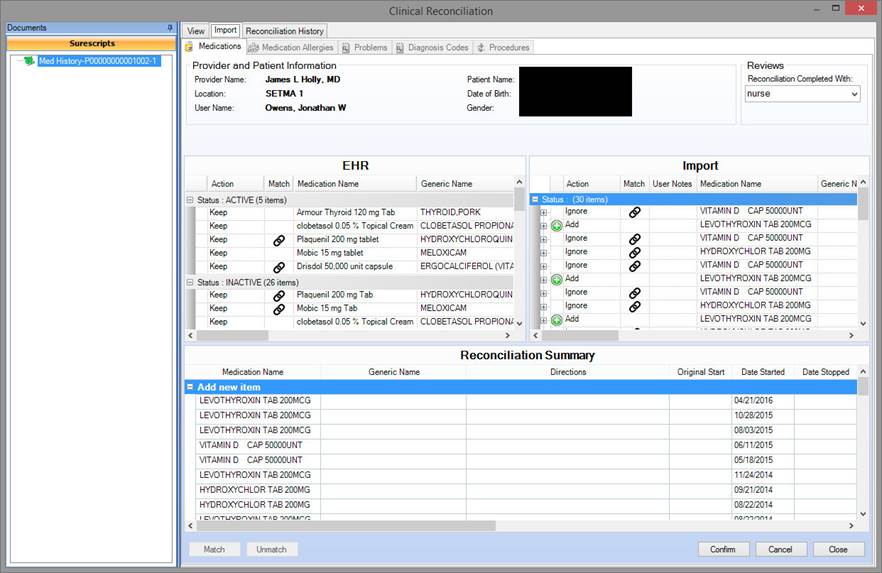Click the green Add icon on first Import LEVOTHYROXIN row

click(556, 225)
